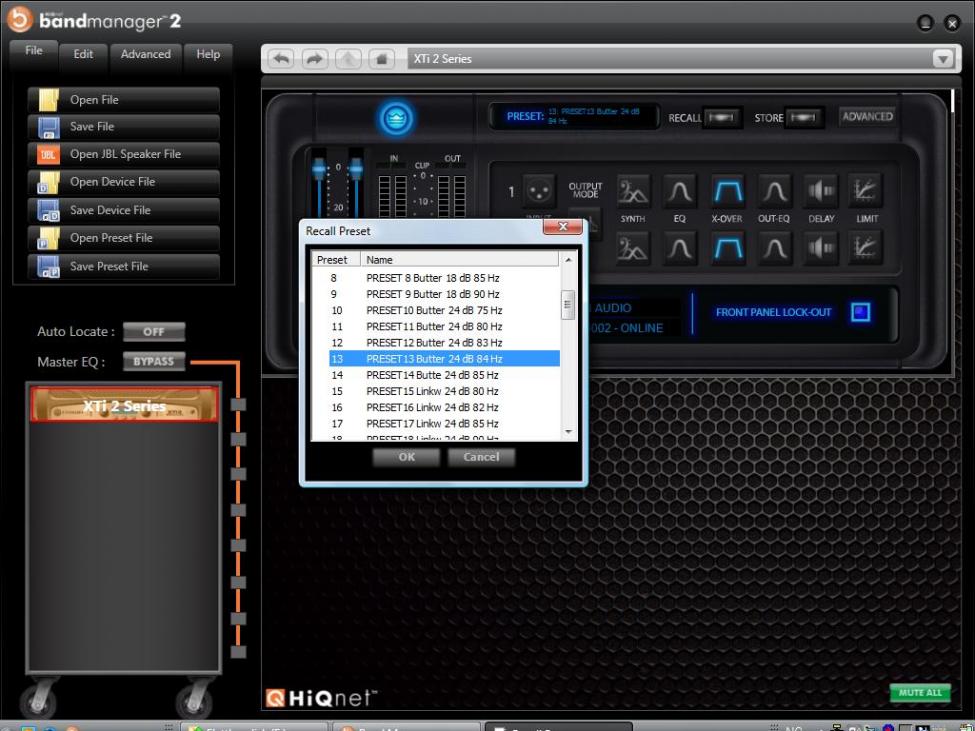This screenshot has height=731, width=975.
Task: Expand the XTi 2 Series device dropdown
Action: pos(941,59)
